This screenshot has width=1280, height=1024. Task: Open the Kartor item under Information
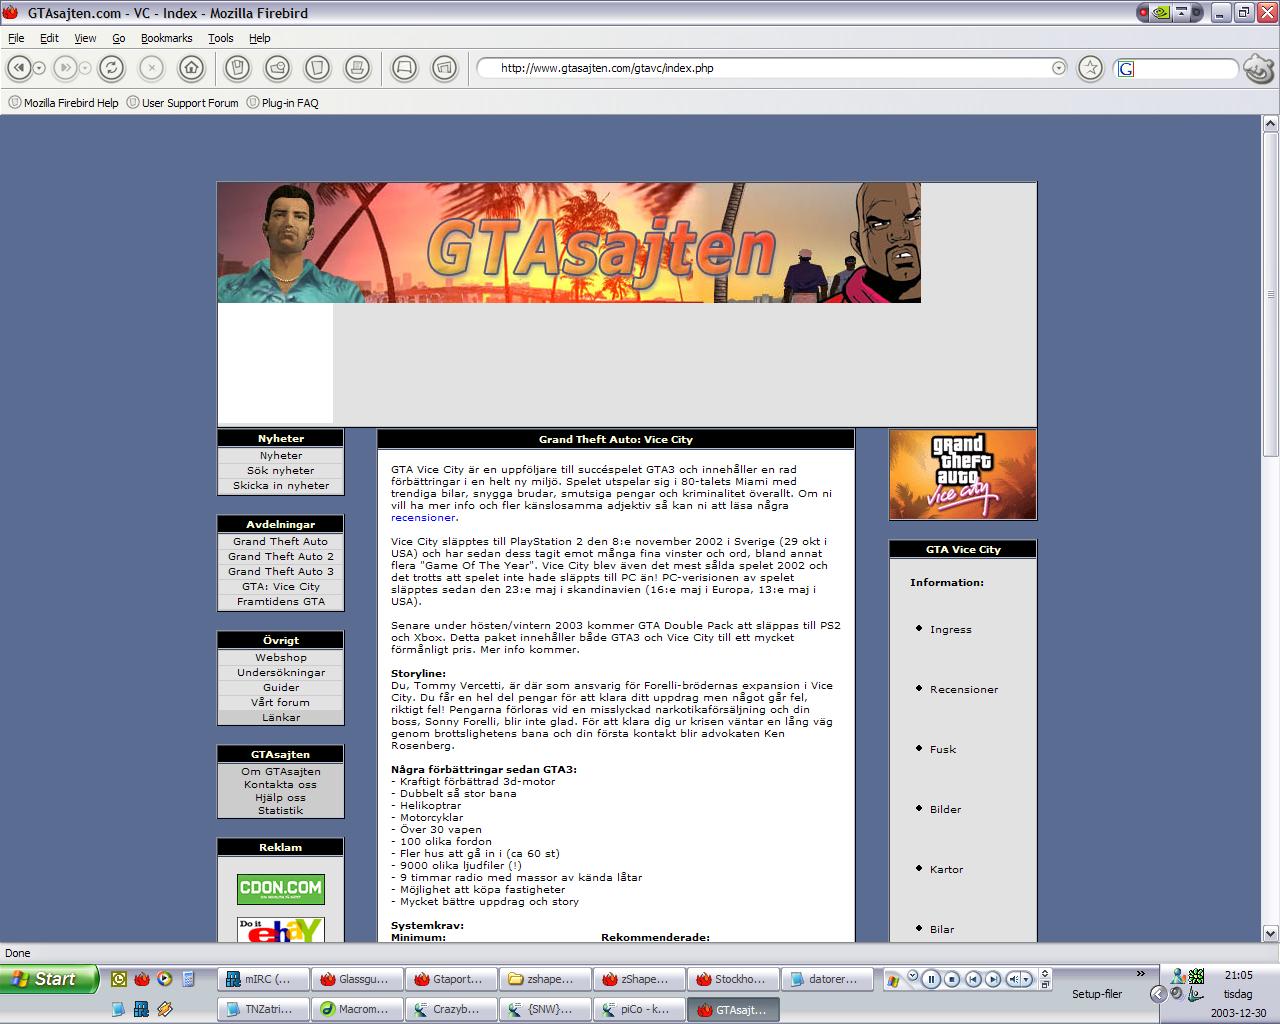pos(946,870)
